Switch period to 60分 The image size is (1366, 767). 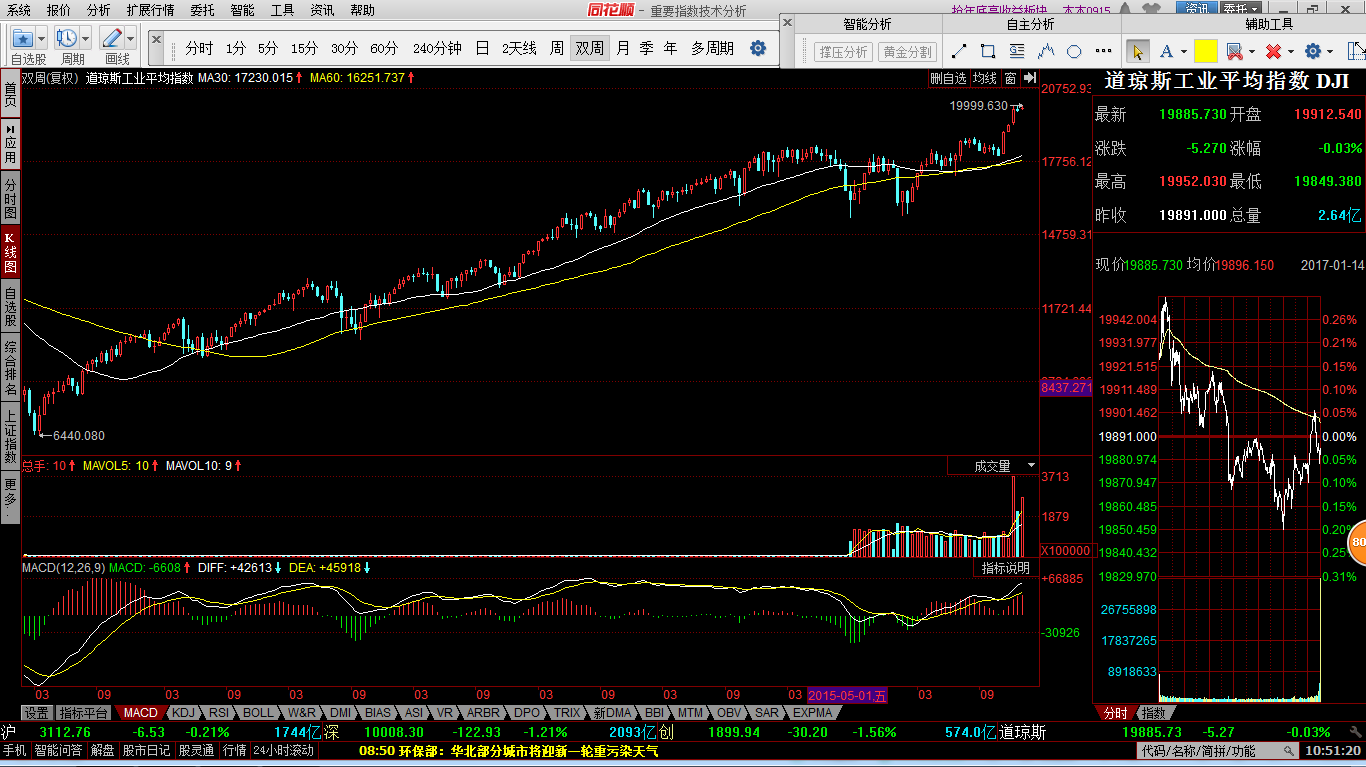[x=384, y=48]
